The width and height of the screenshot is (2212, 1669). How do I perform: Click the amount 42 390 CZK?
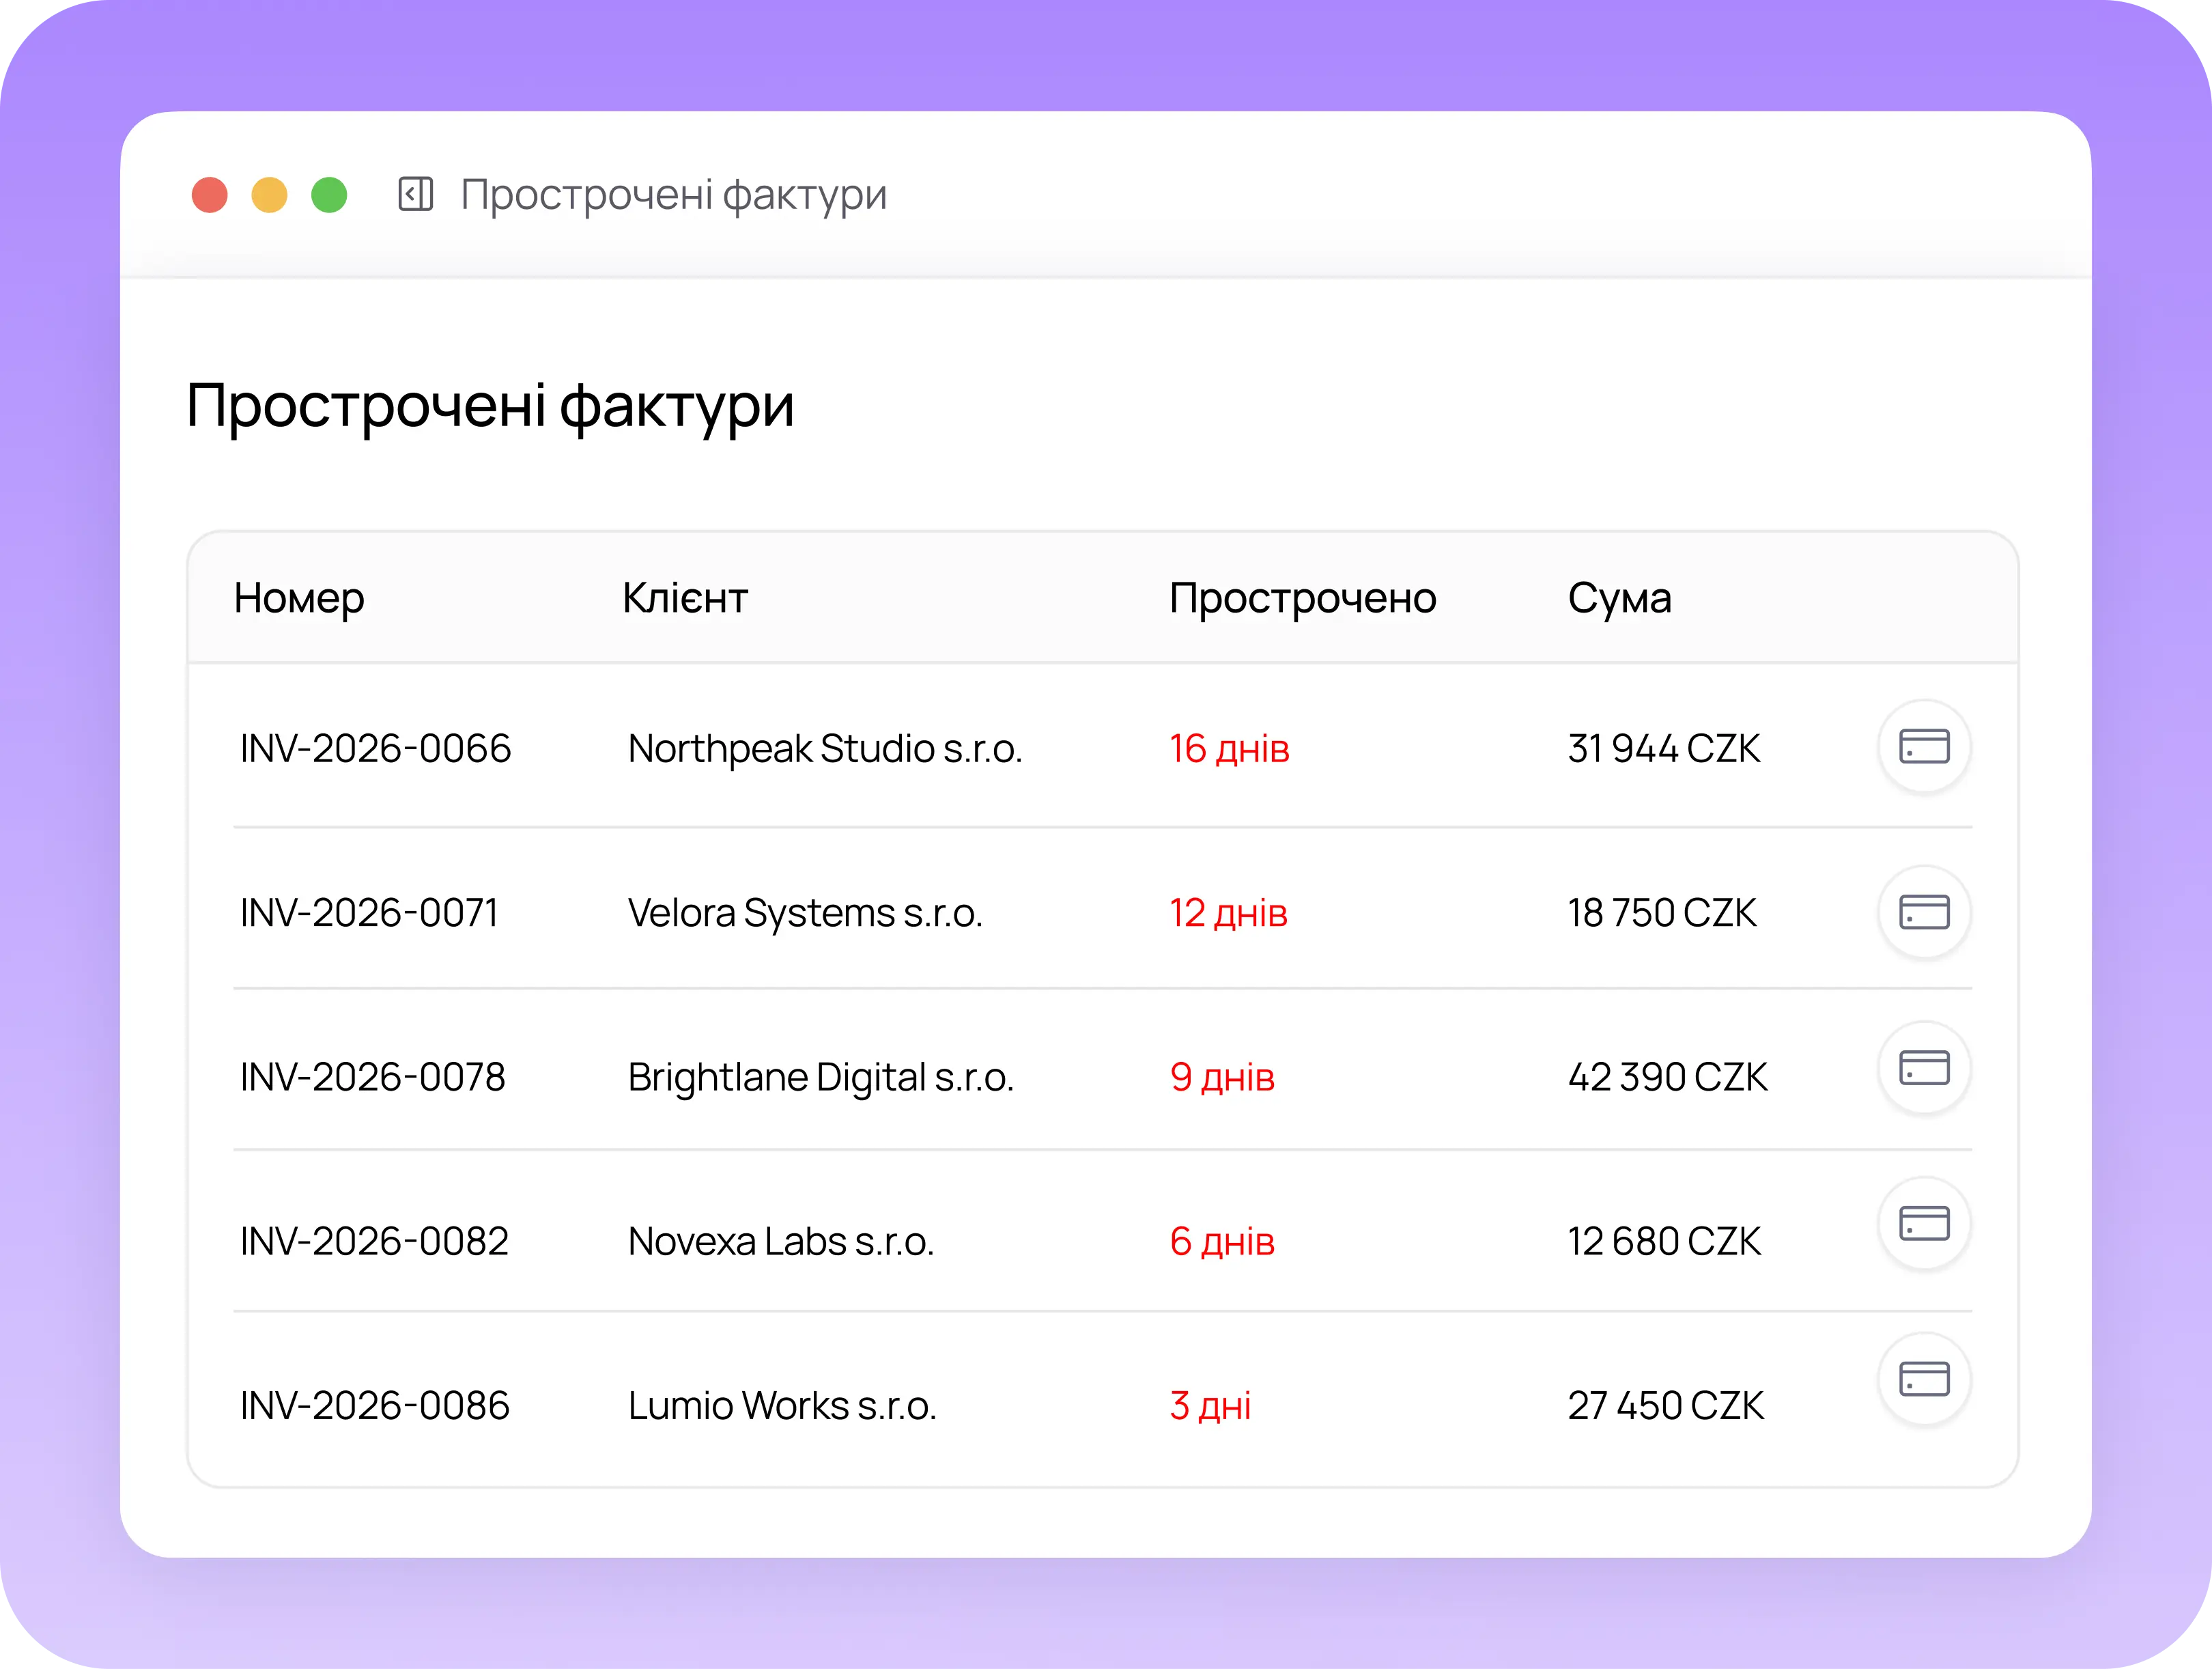pyautogui.click(x=1668, y=1077)
